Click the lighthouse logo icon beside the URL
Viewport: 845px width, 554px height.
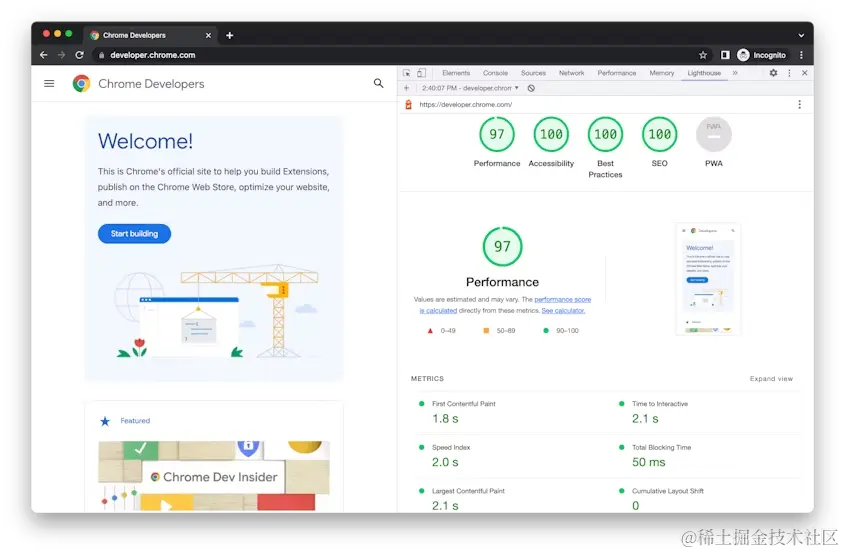click(408, 105)
